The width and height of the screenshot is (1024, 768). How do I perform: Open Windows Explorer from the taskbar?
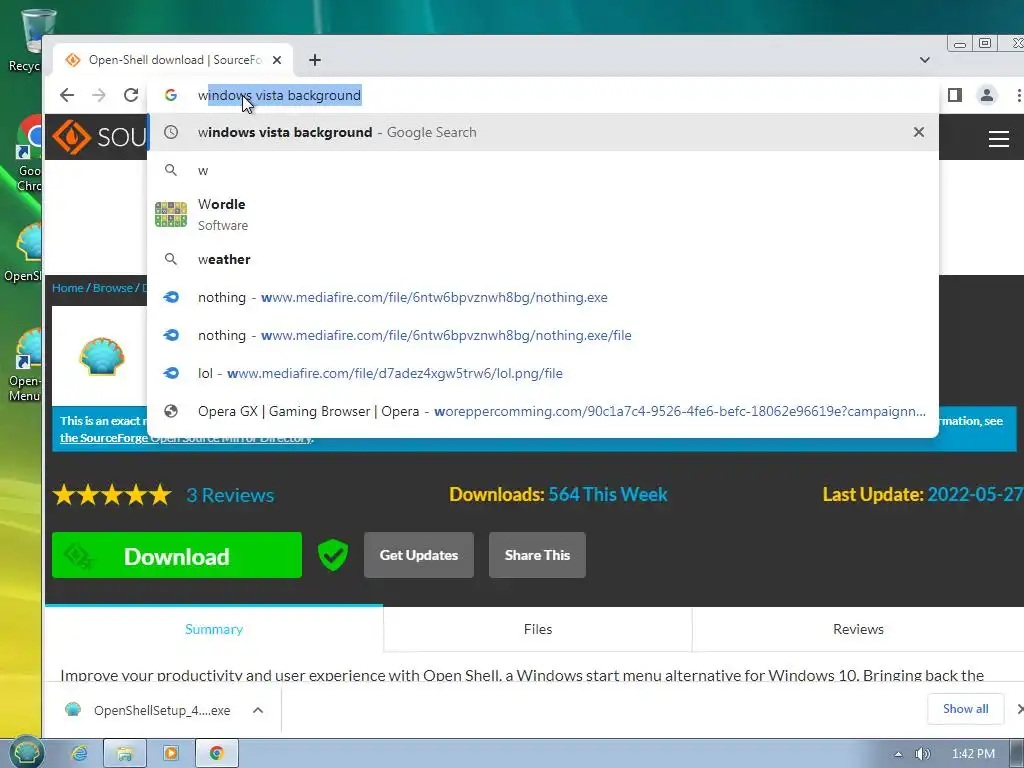pos(125,754)
